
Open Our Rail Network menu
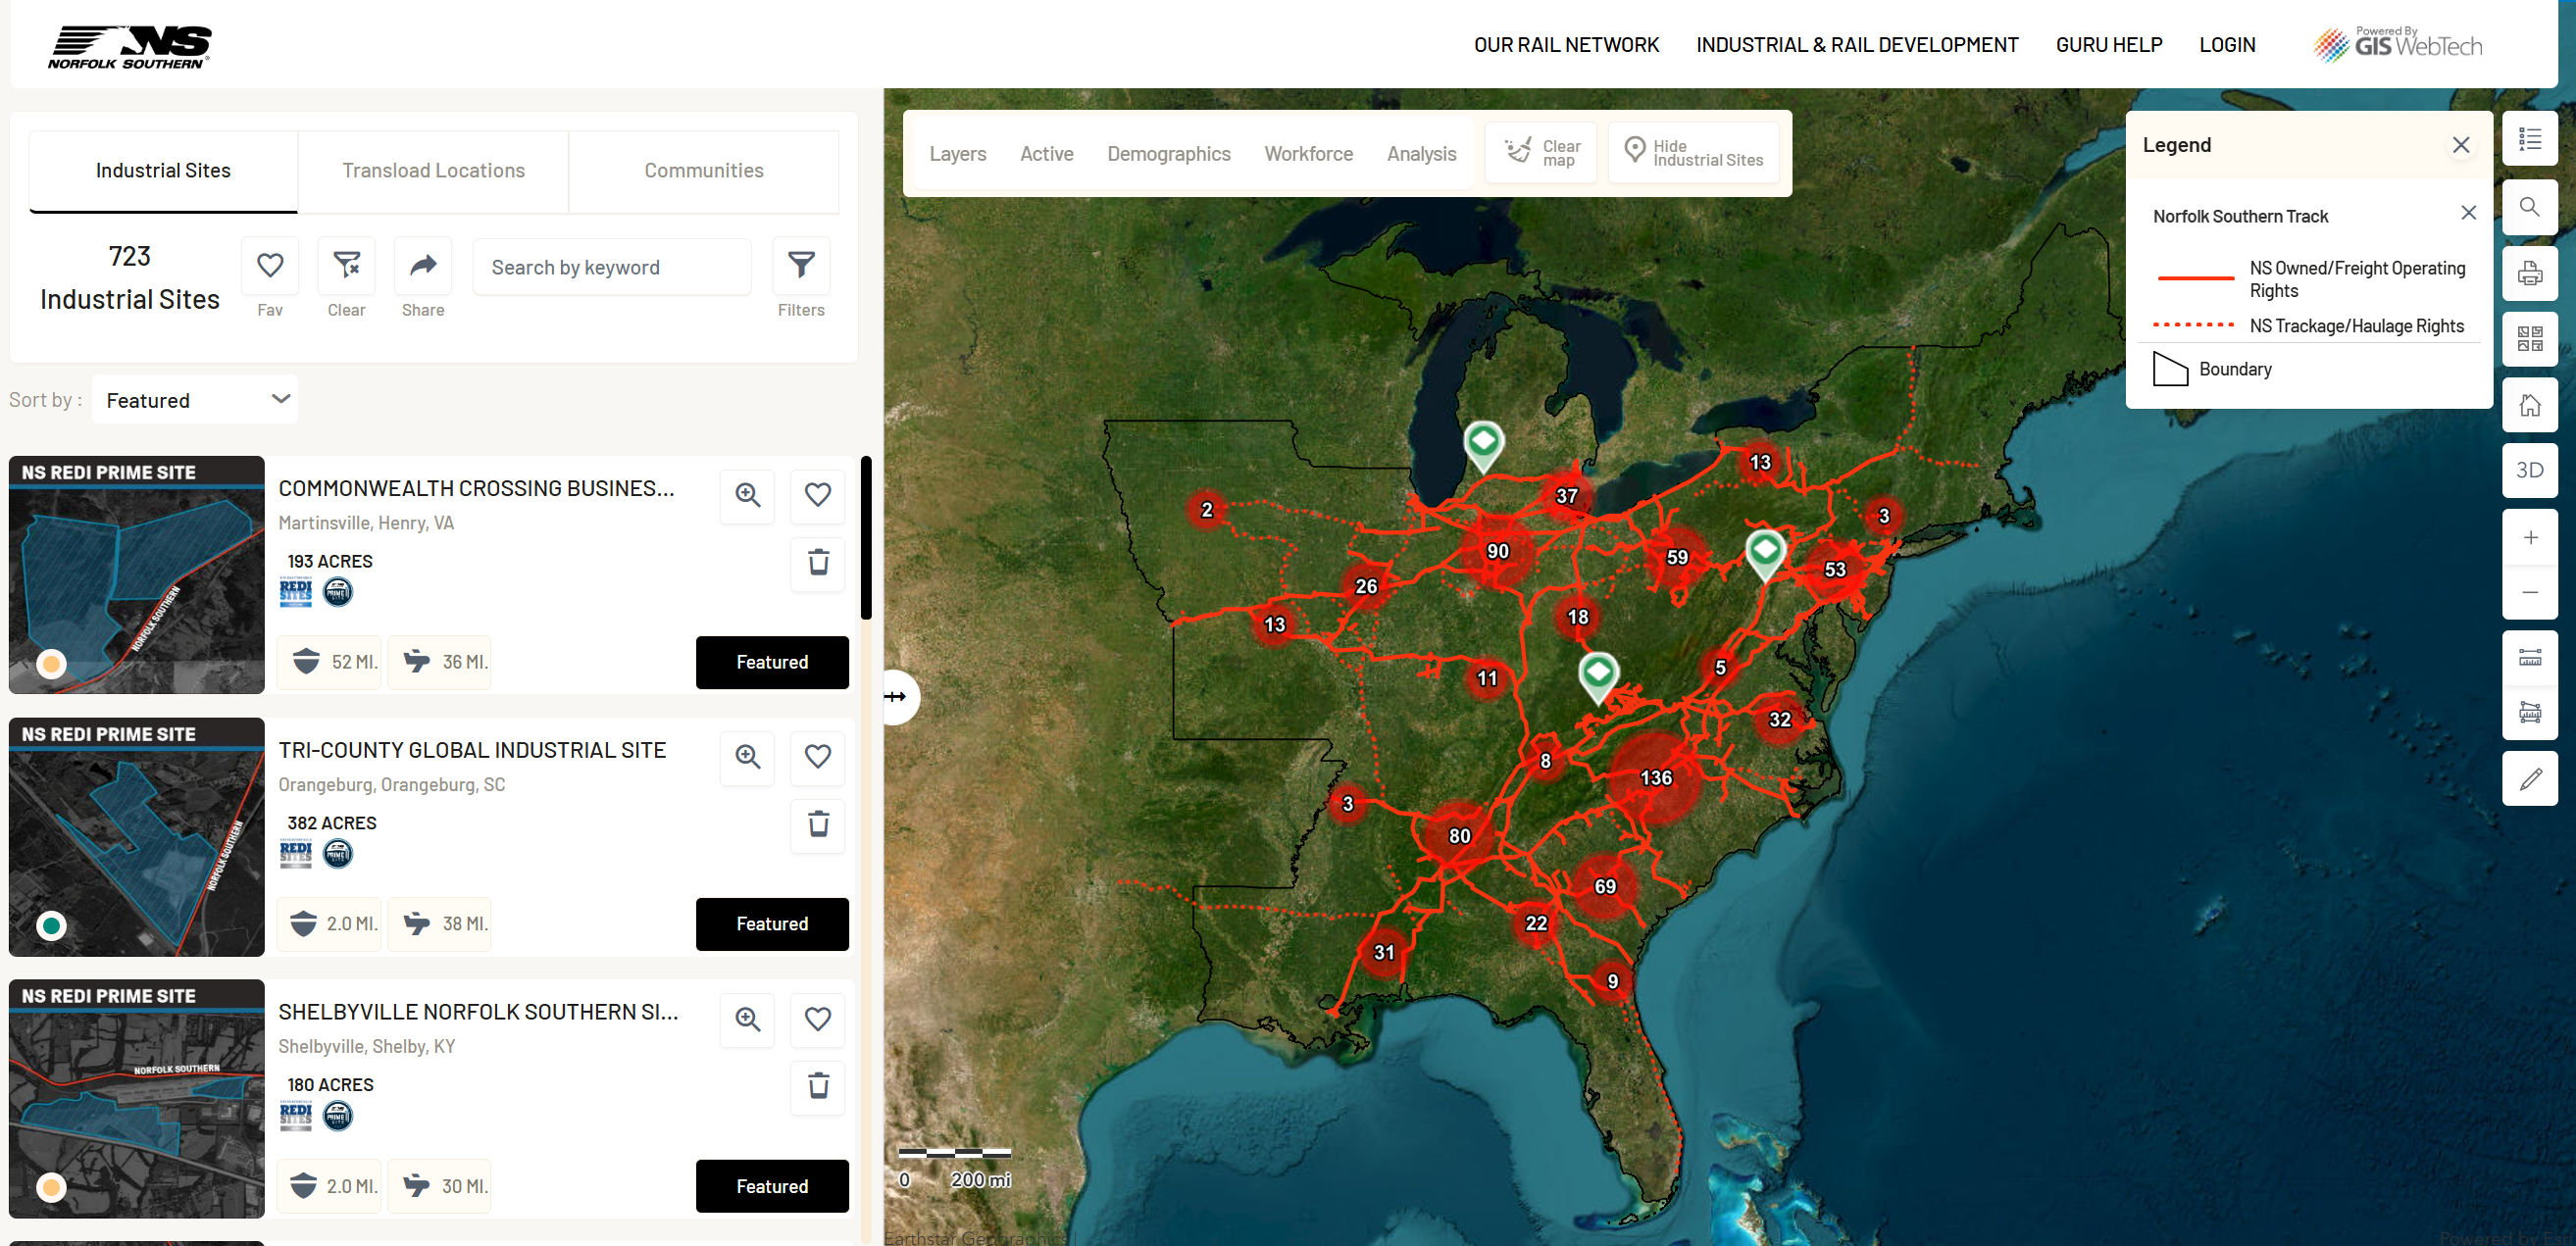tap(1566, 45)
